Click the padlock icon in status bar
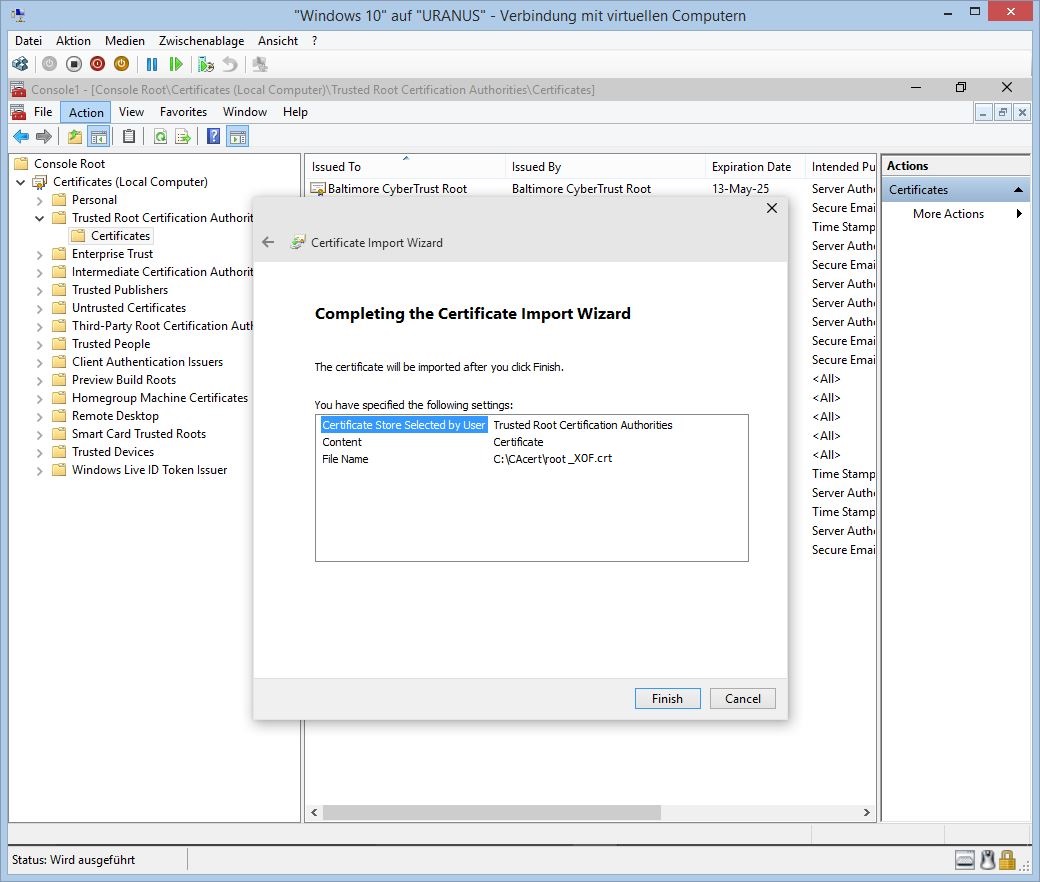Viewport: 1040px width, 882px height. [1008, 859]
